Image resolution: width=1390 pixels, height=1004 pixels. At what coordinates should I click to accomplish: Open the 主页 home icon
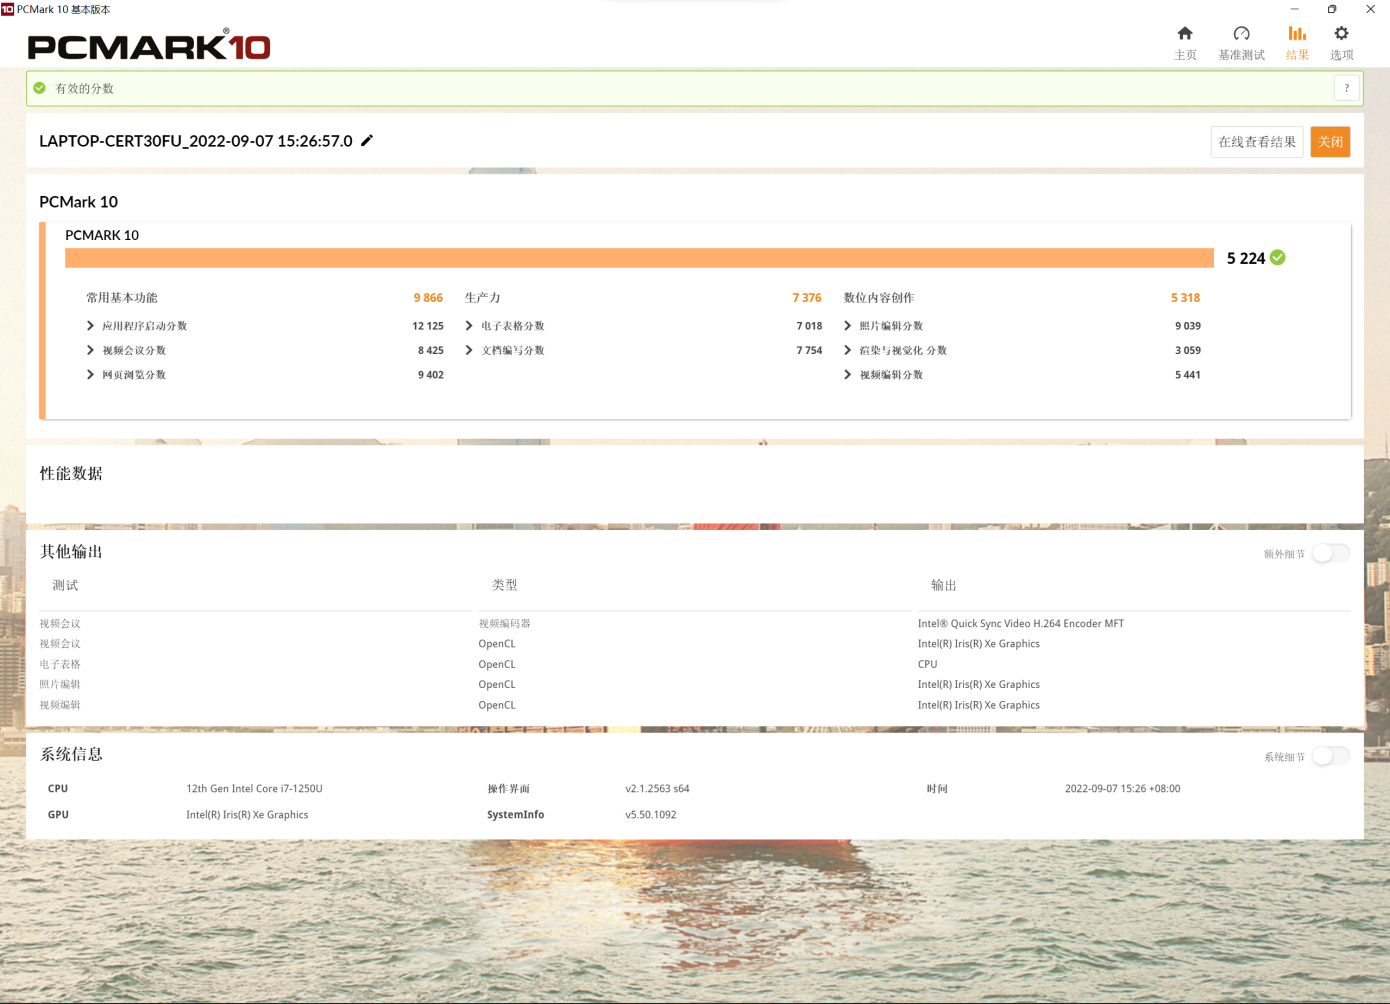coord(1185,33)
